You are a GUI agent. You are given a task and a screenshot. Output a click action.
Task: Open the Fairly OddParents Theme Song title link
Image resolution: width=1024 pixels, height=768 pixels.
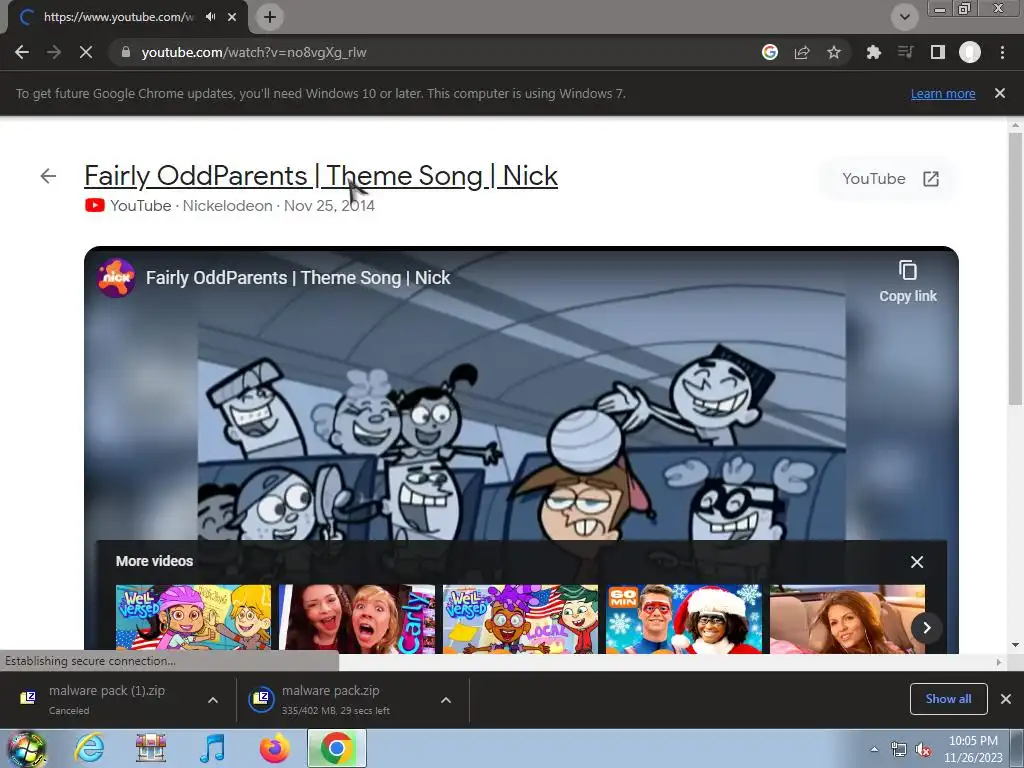coord(321,176)
